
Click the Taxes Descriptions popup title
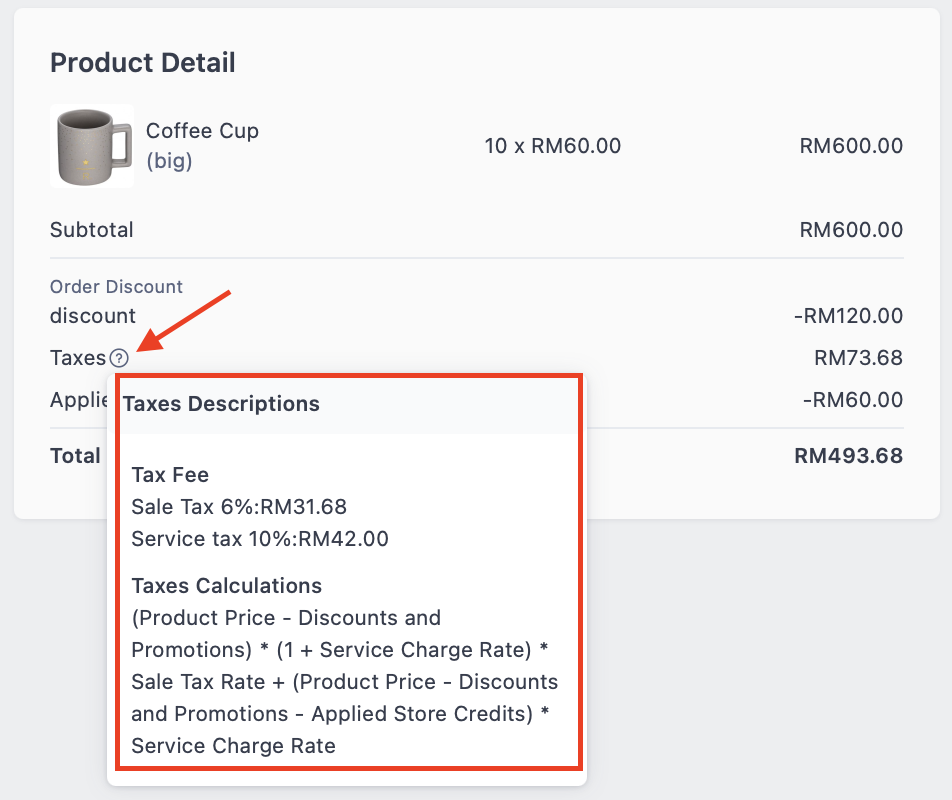(x=221, y=404)
